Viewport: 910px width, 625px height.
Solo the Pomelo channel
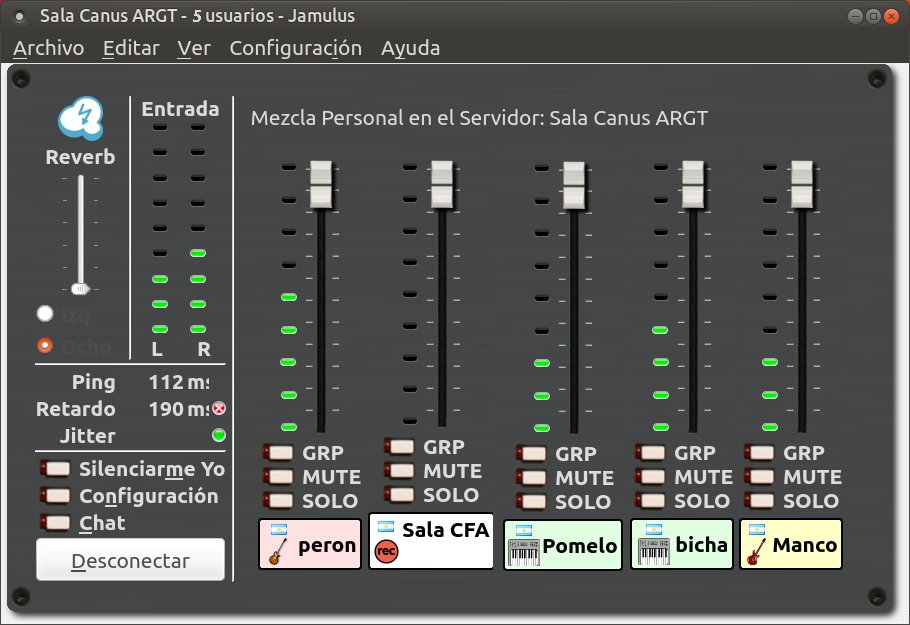coord(531,501)
